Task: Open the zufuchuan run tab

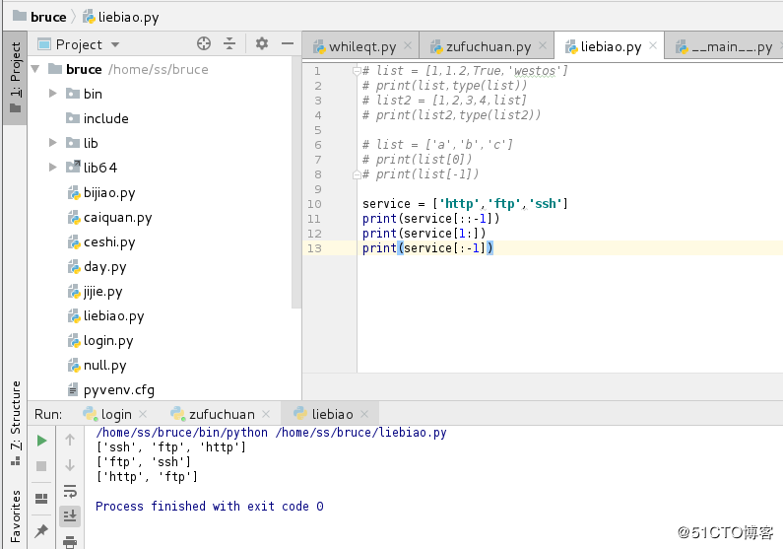Action: pyautogui.click(x=222, y=414)
